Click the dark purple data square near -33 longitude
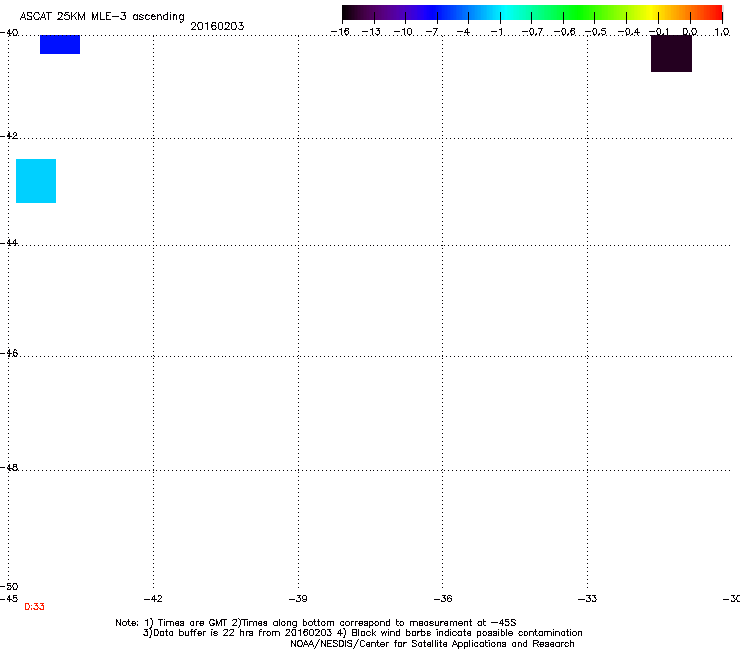Screen dimensions: 740x650 (x=671, y=53)
